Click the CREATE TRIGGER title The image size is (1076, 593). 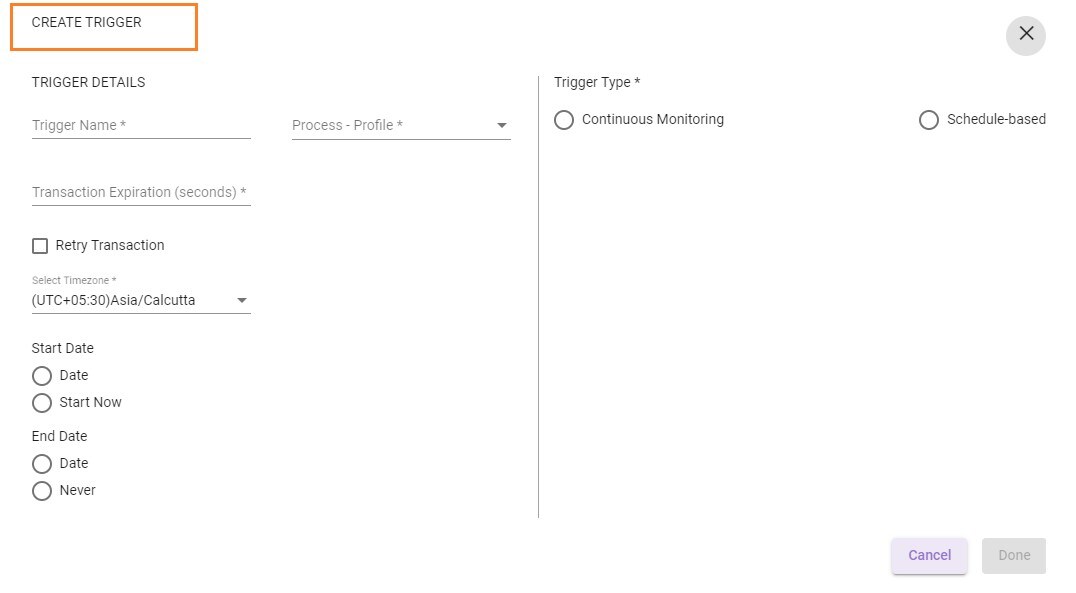coord(86,23)
